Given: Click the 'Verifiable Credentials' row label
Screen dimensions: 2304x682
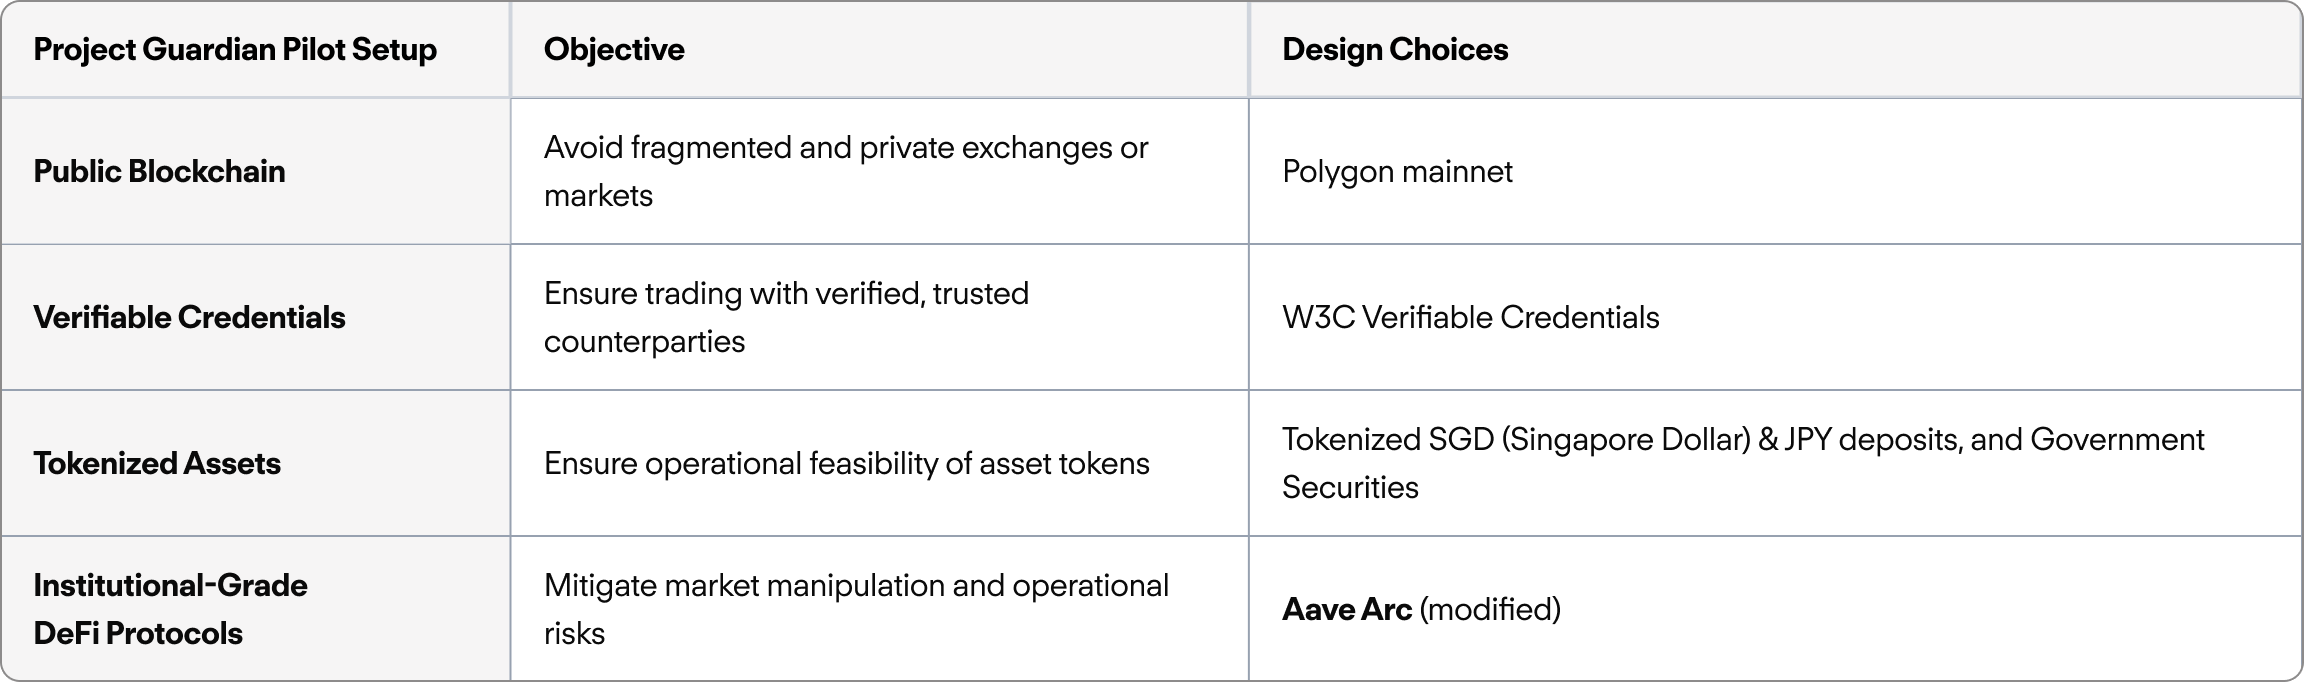Looking at the screenshot, I should (x=189, y=317).
